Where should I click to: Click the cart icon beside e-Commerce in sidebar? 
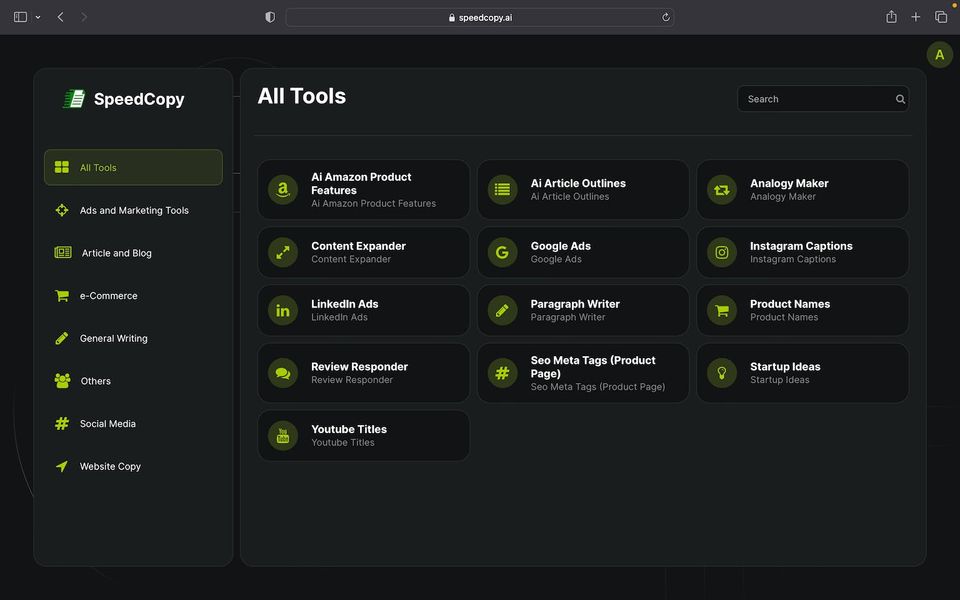pos(62,296)
